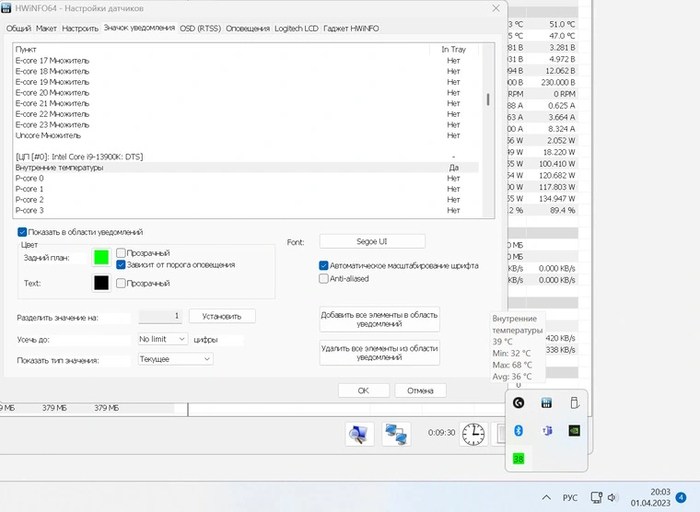Open the Logitech LCD tab
This screenshot has width=700, height=512.
pos(296,29)
